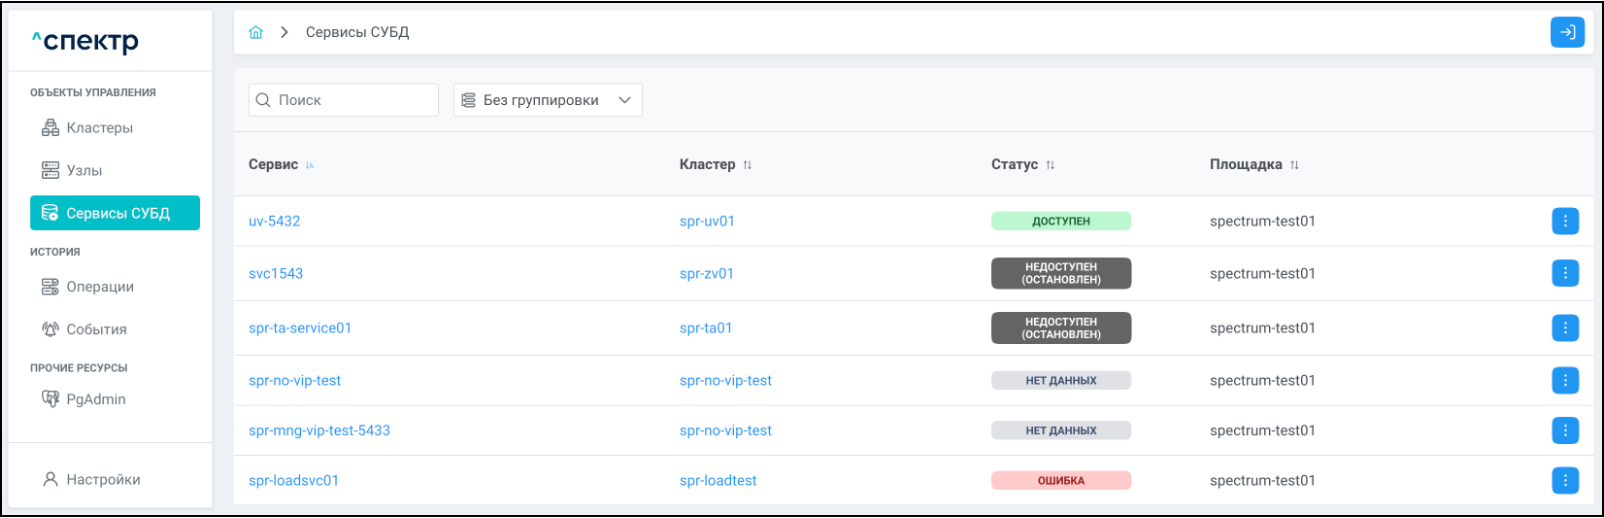
Task: Sort by Статус column arrows
Action: coord(1050,165)
